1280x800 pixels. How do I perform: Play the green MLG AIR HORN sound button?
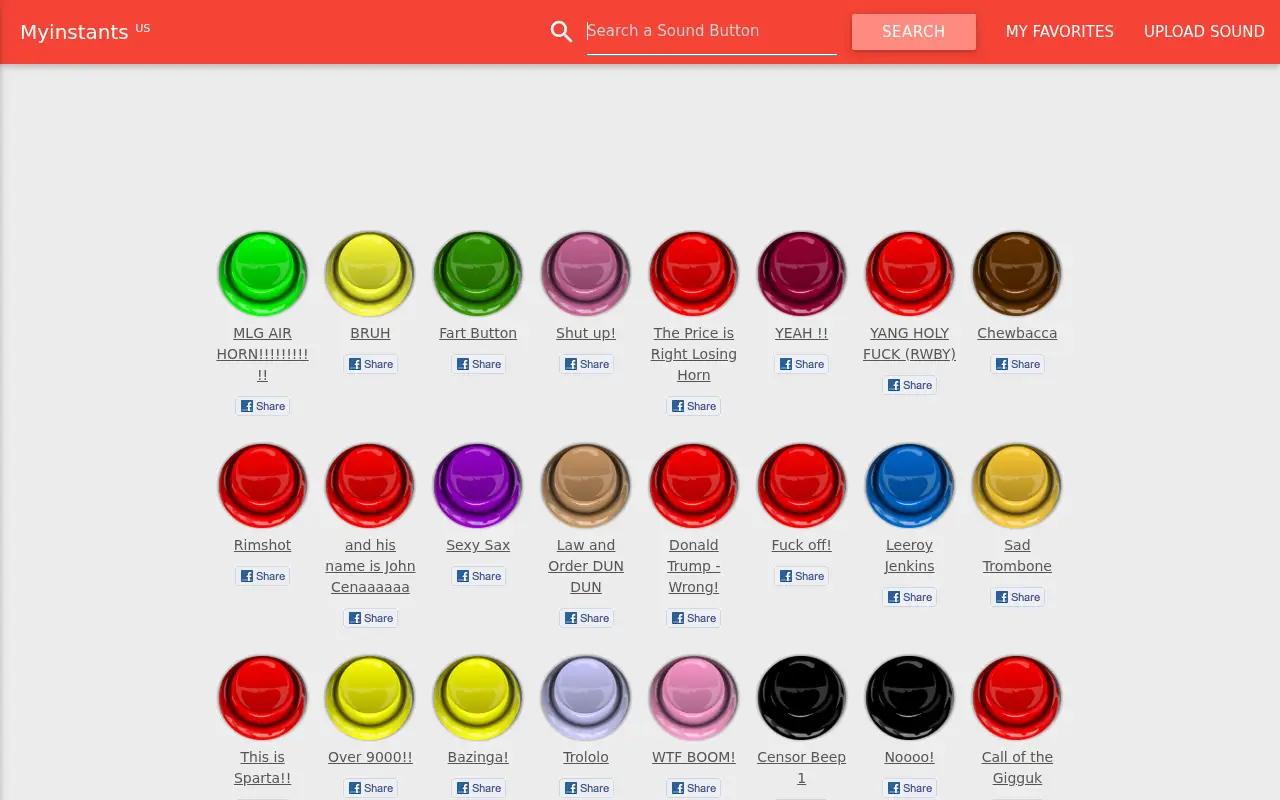click(262, 273)
